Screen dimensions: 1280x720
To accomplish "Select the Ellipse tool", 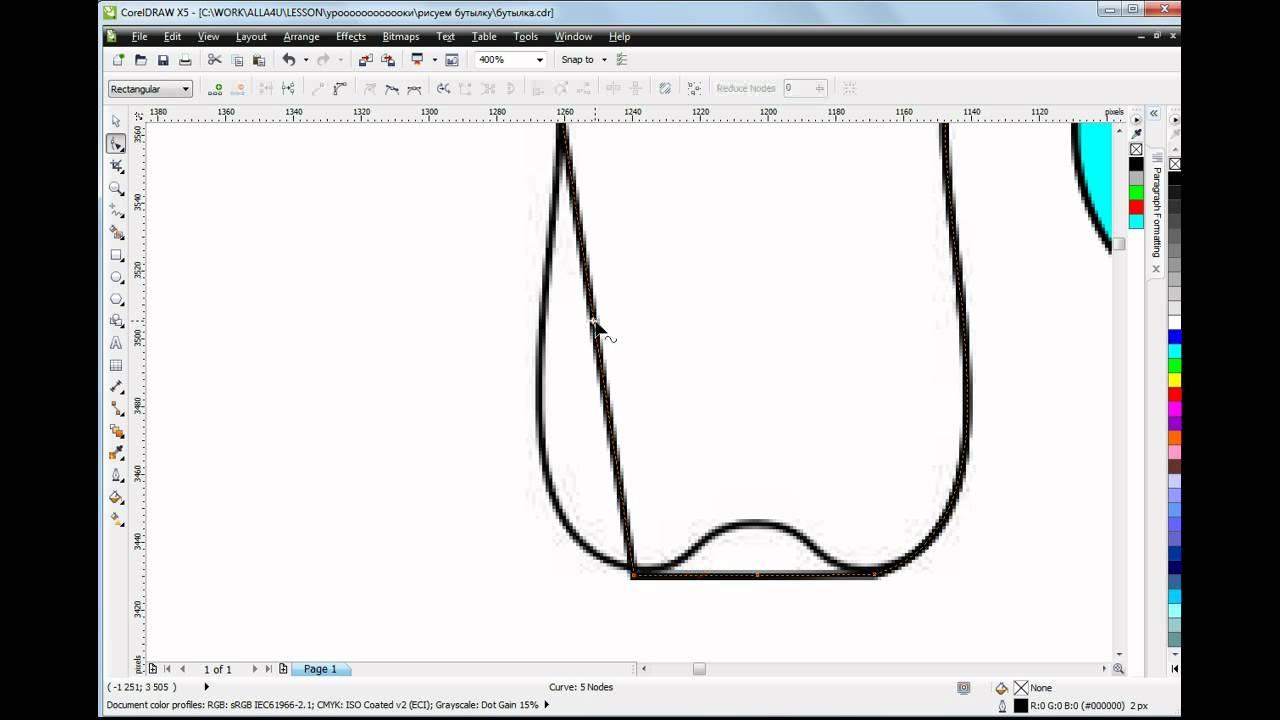I will pos(116,277).
